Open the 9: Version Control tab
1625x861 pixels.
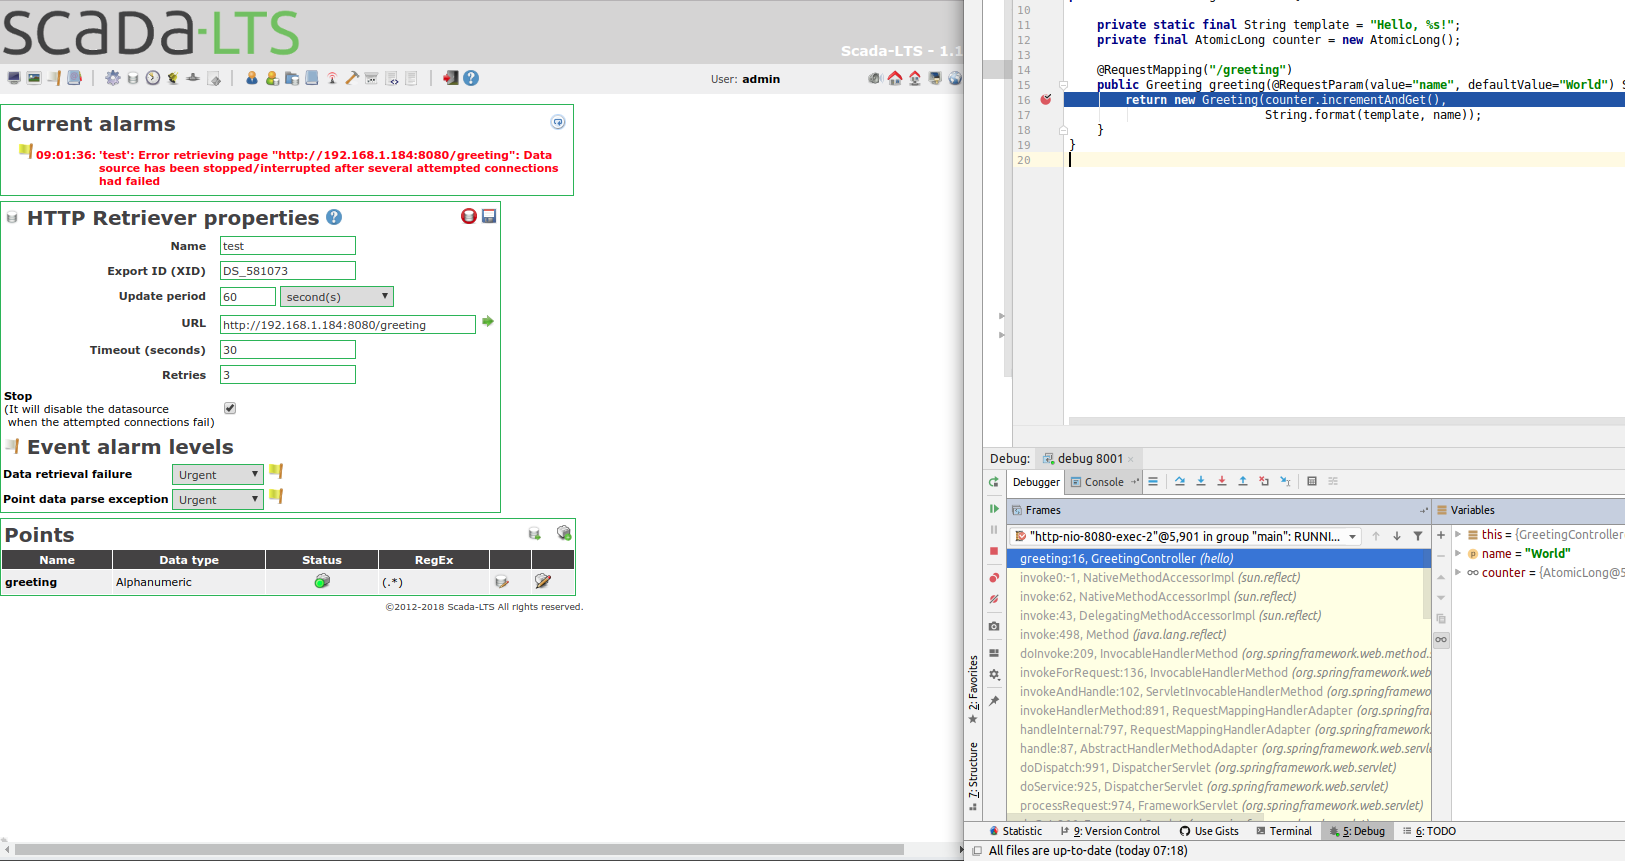pos(1110,831)
